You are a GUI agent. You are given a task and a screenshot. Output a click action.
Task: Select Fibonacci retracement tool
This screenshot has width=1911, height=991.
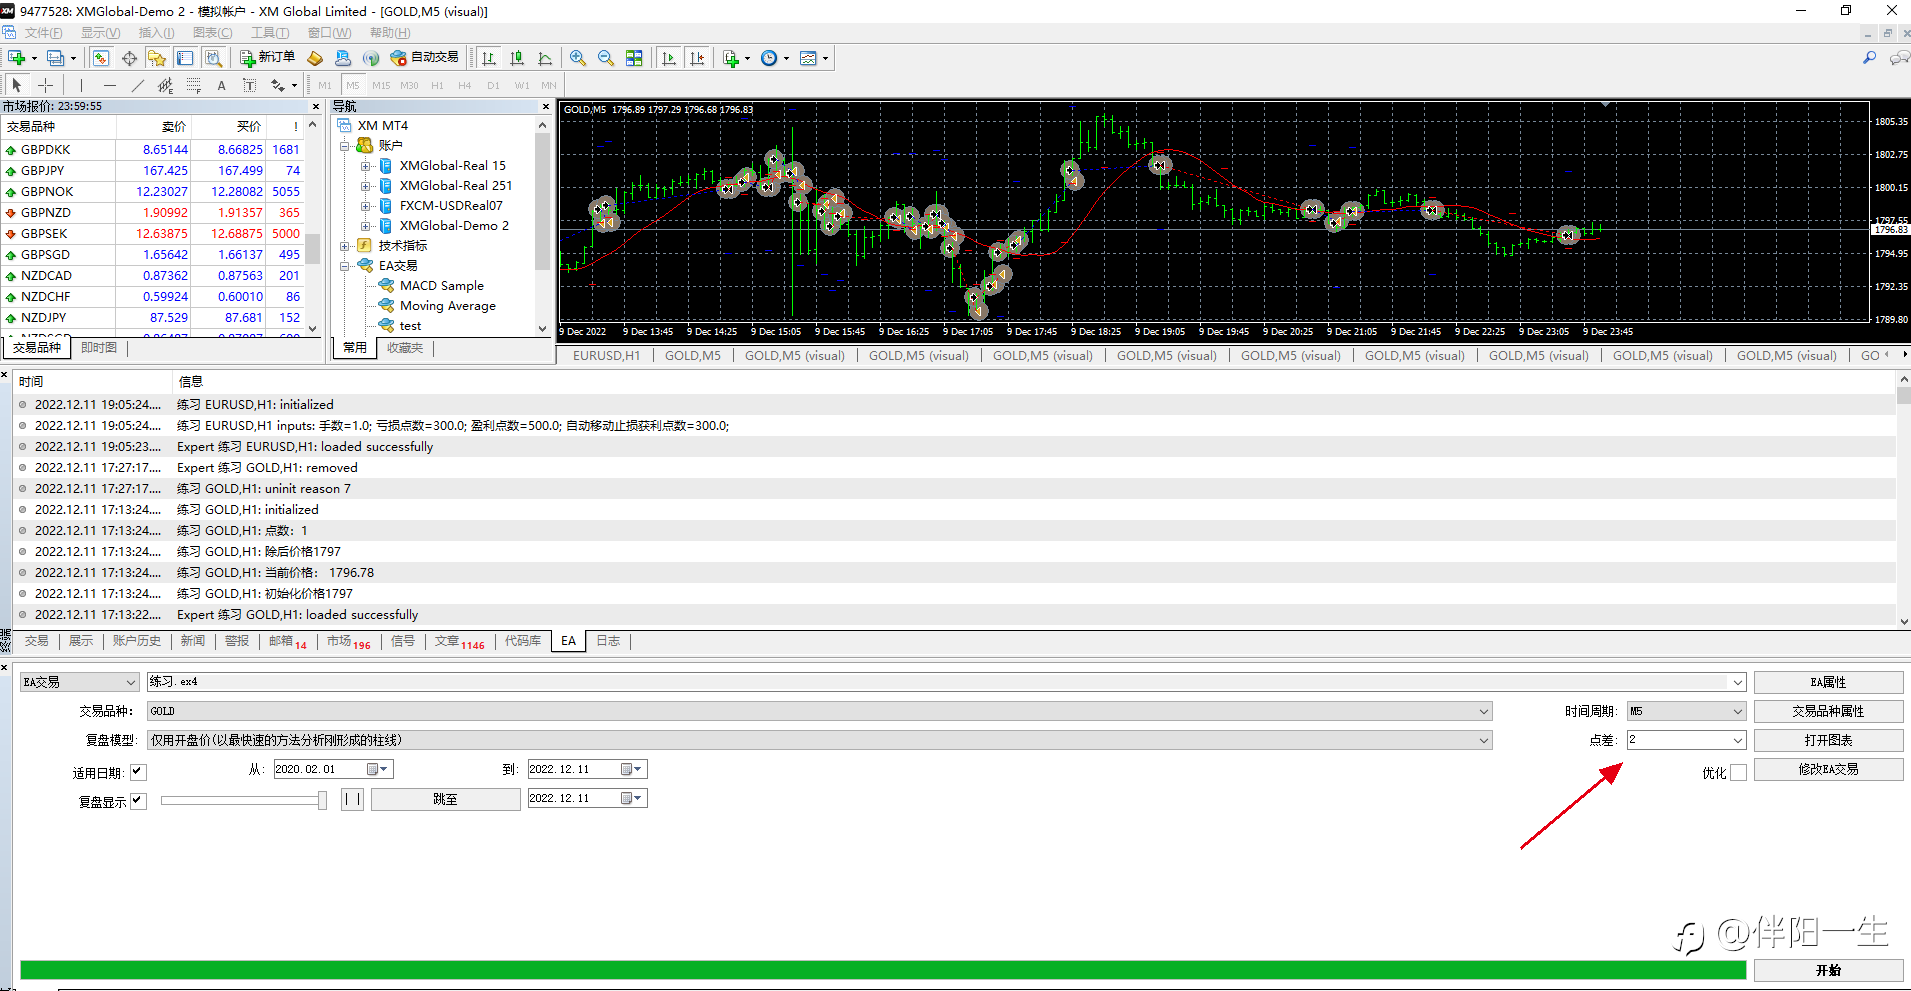193,85
